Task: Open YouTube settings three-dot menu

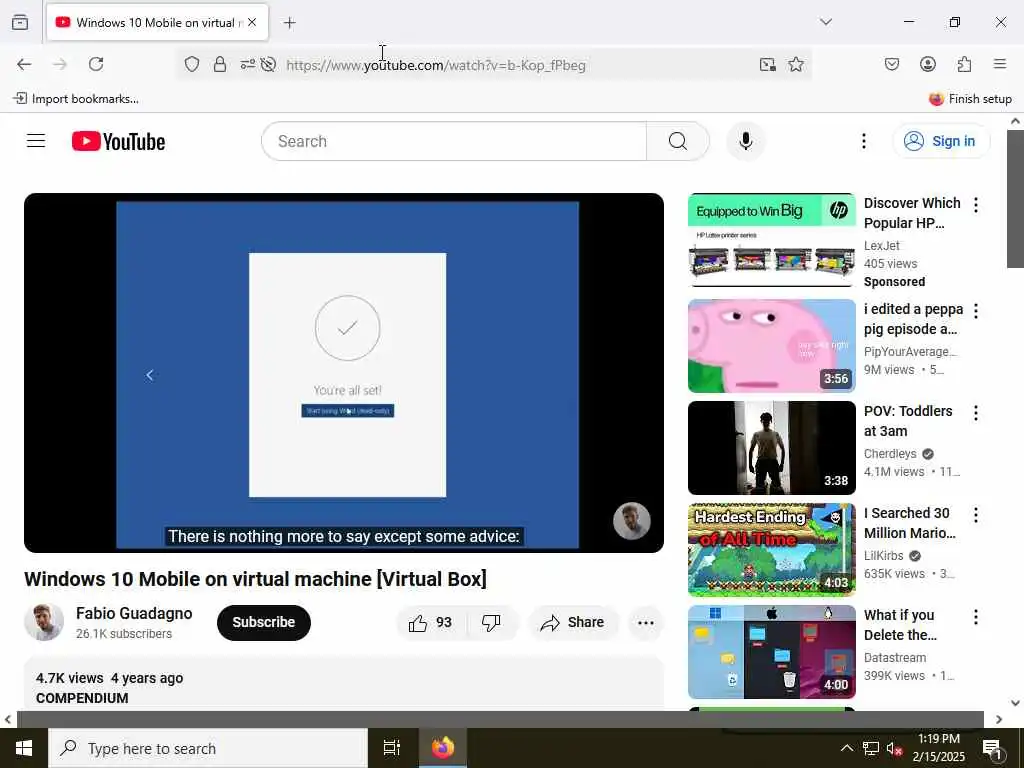Action: (863, 141)
